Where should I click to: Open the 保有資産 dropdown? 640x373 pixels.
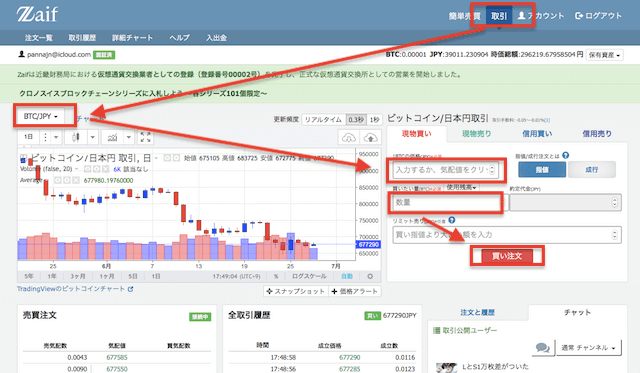(x=604, y=55)
